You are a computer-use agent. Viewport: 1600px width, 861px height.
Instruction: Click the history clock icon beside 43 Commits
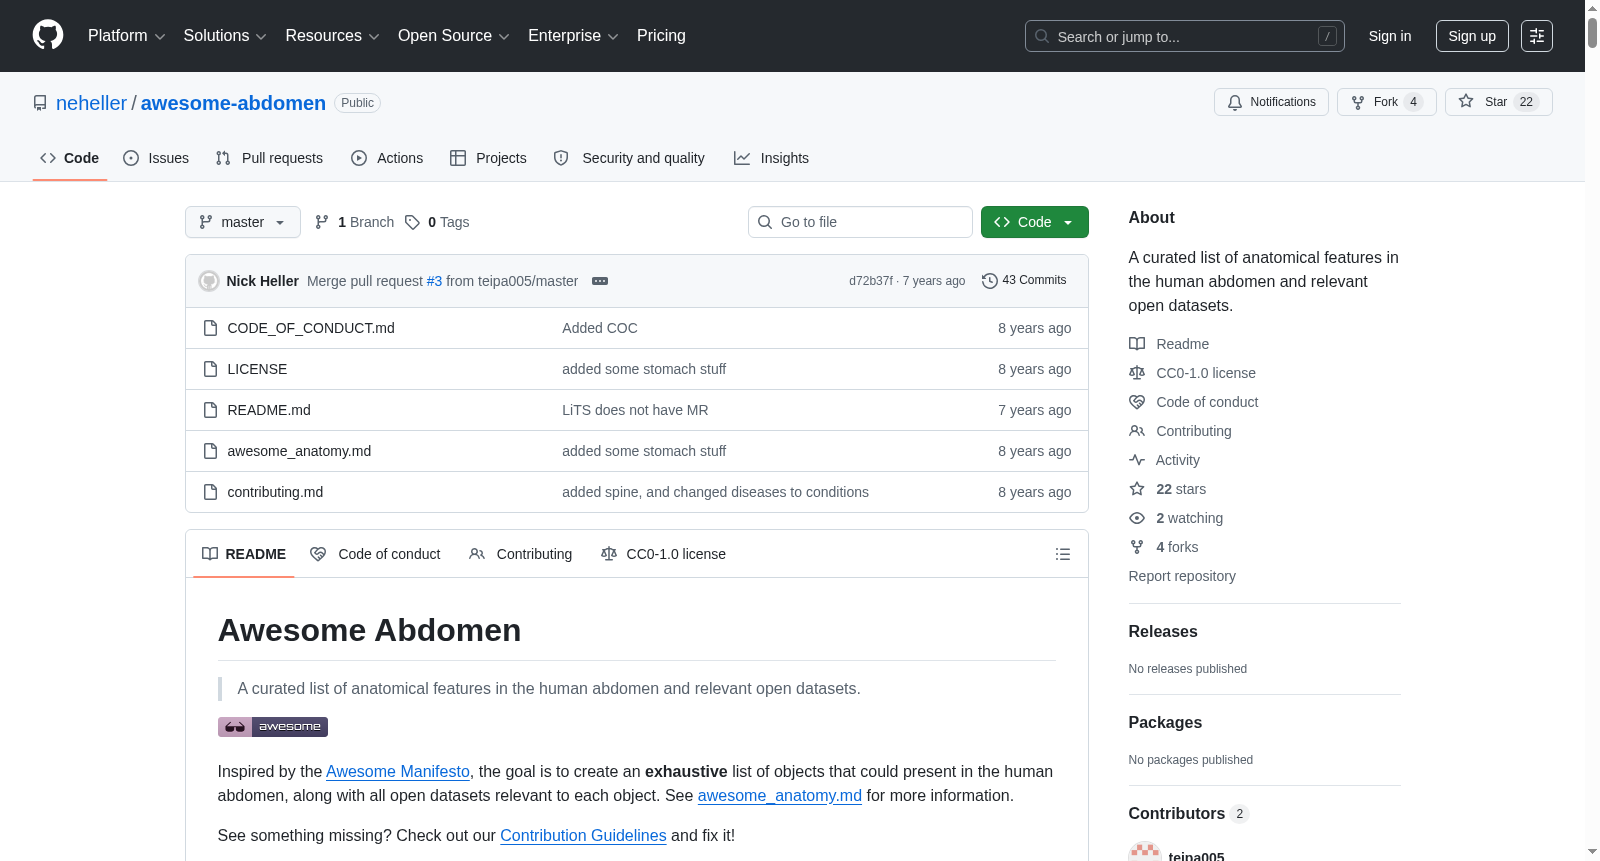pyautogui.click(x=990, y=281)
